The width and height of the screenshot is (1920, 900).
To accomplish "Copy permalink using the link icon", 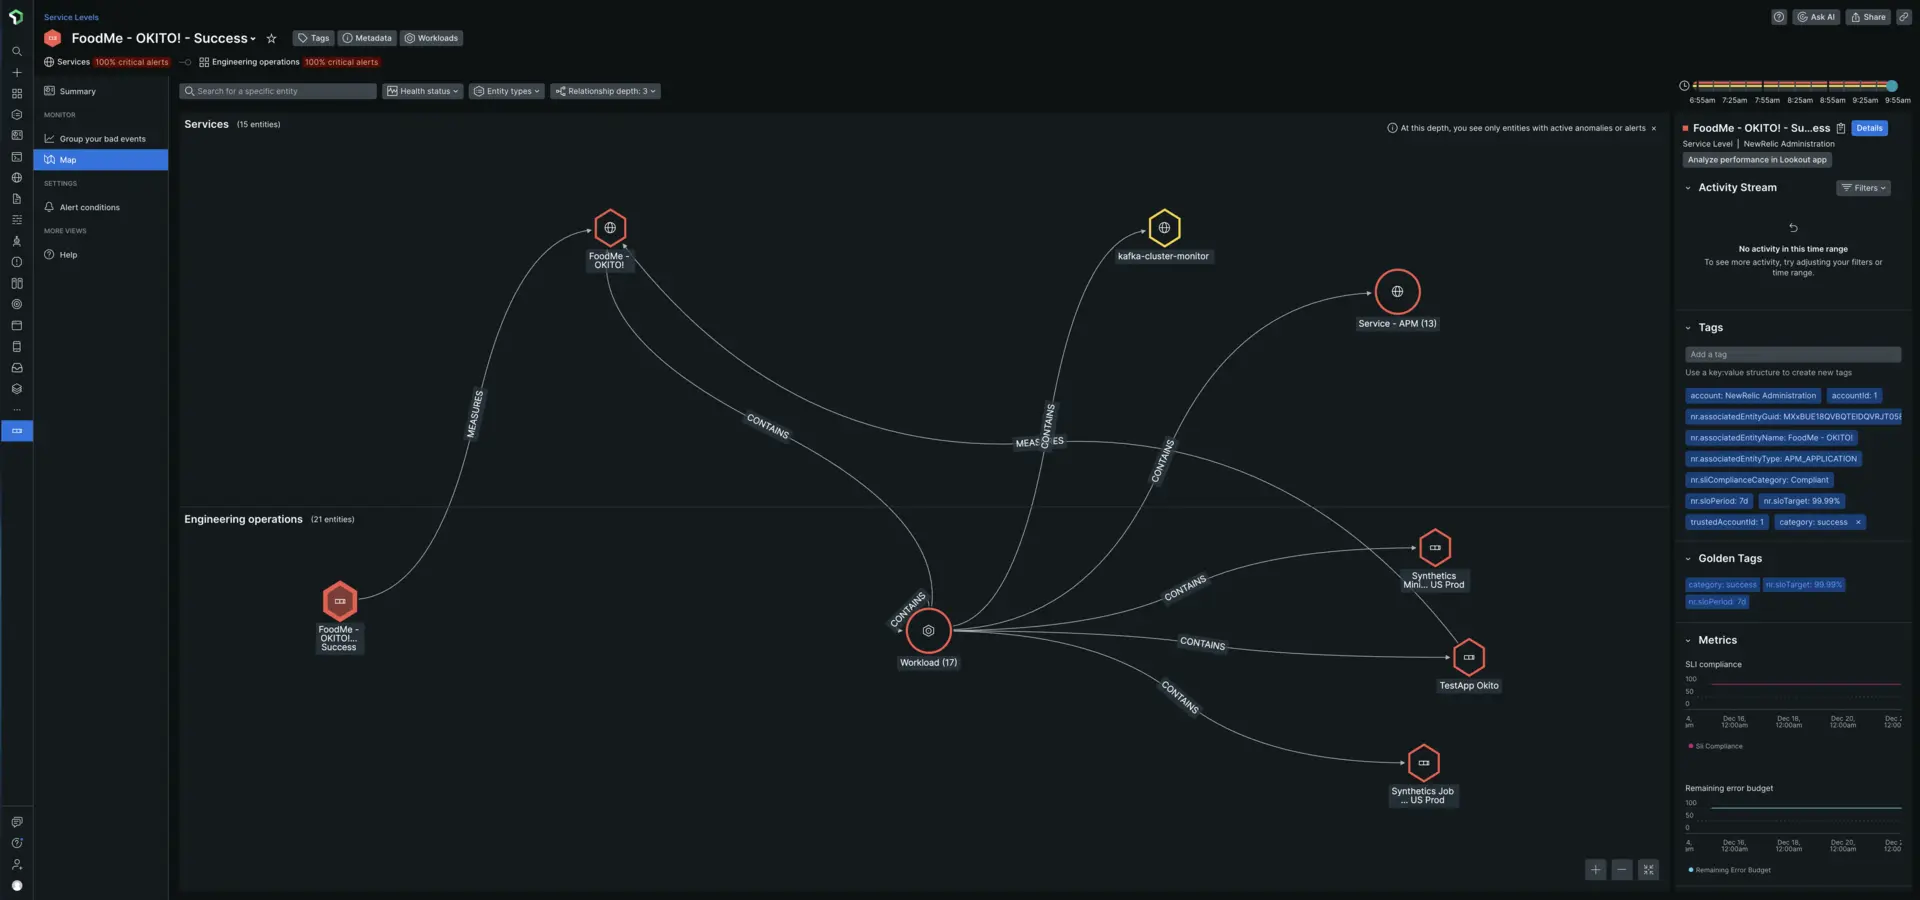I will pyautogui.click(x=1904, y=17).
